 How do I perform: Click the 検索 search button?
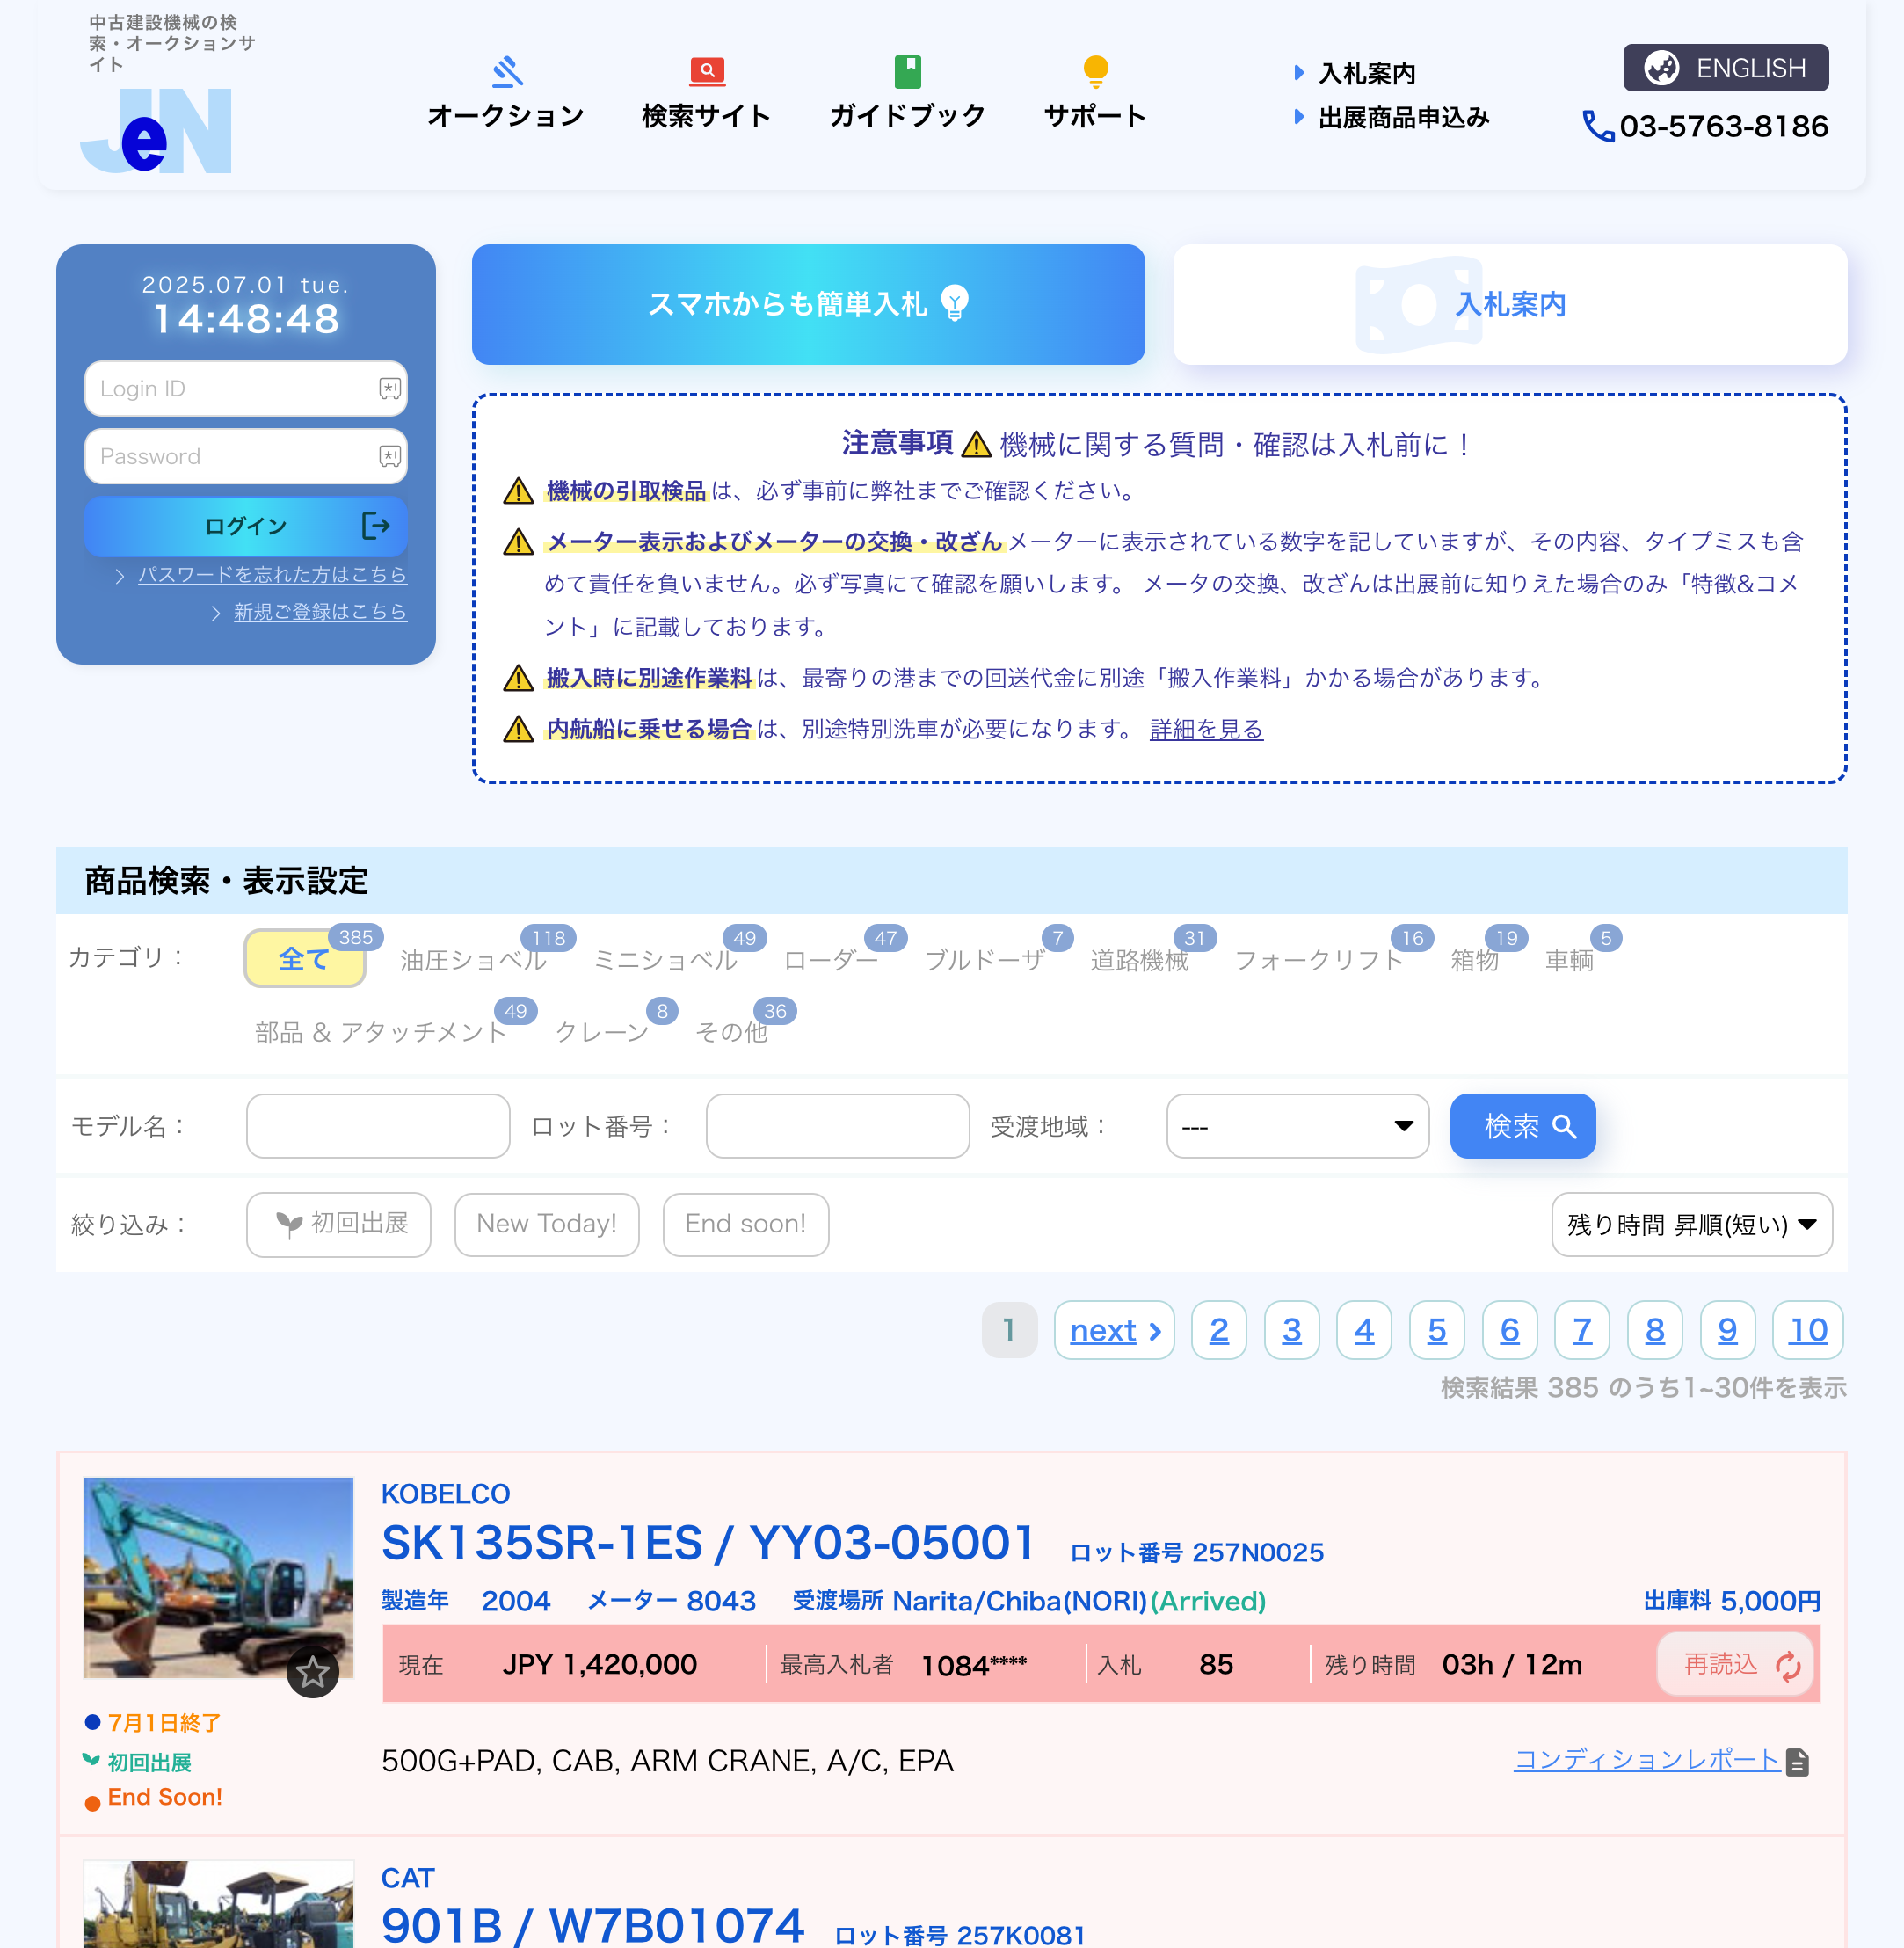(1522, 1126)
